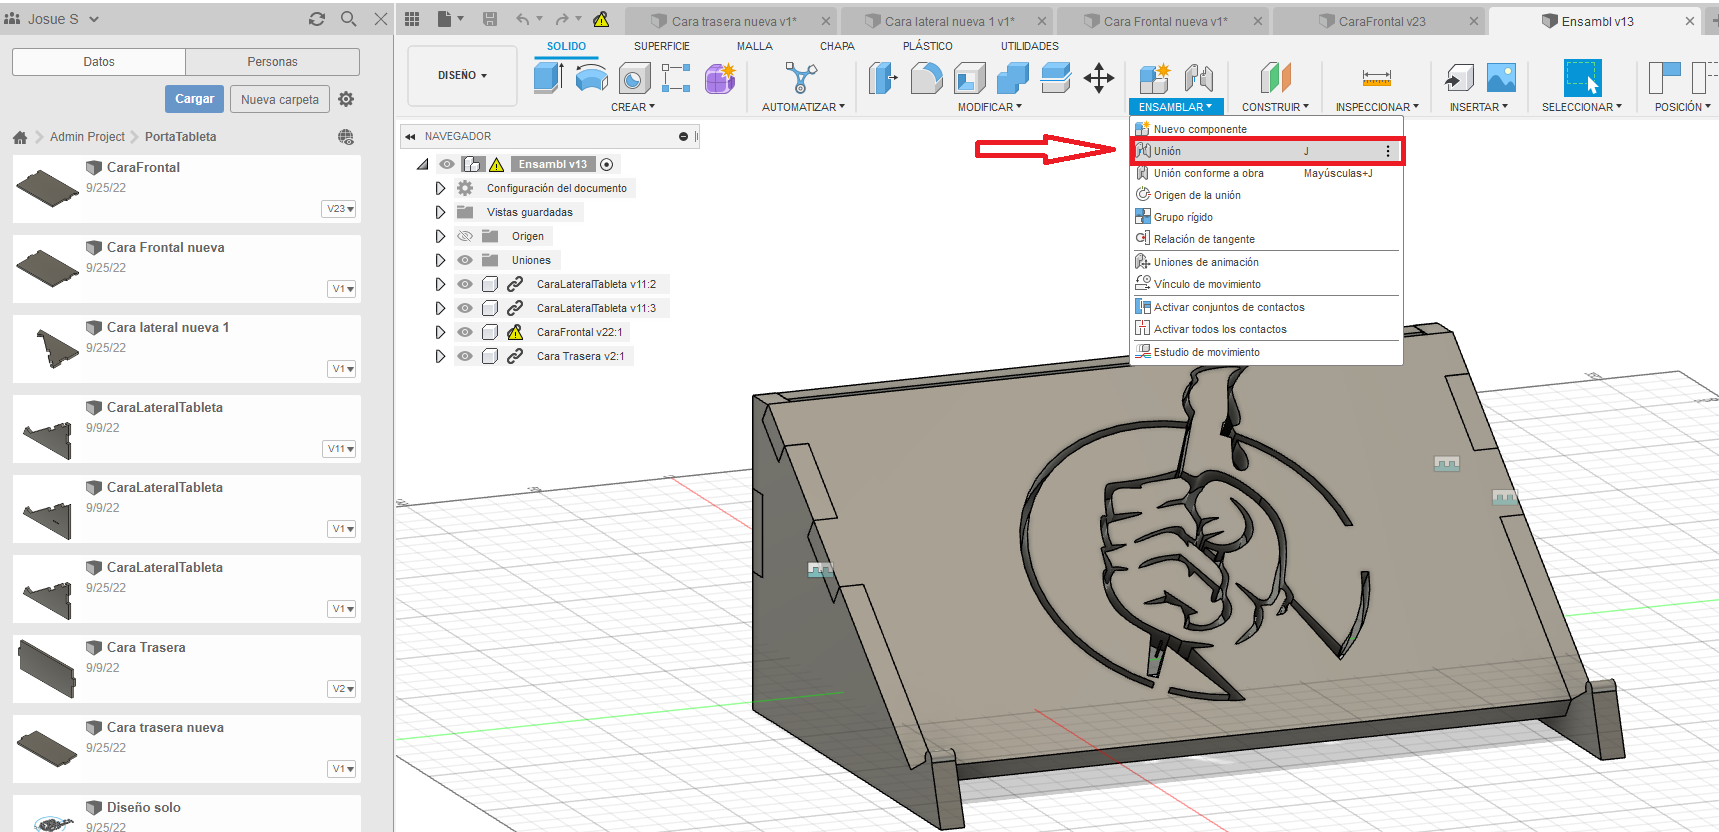Click the Automatizar tool icon
1719x832 pixels.
(x=801, y=77)
